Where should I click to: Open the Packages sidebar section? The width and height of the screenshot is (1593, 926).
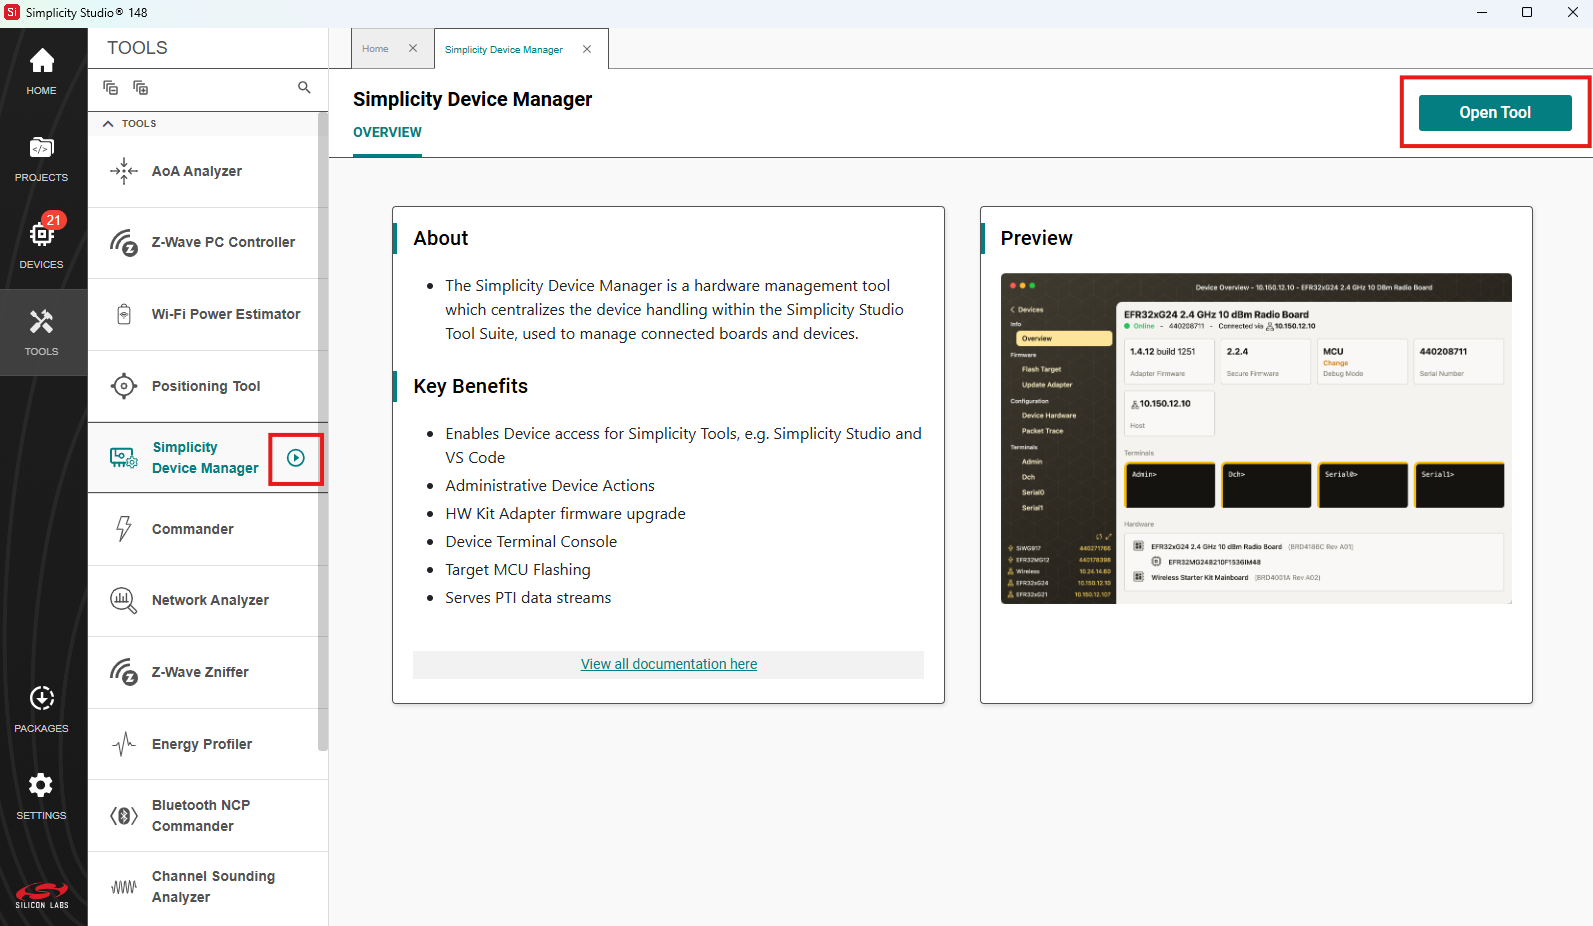41,709
